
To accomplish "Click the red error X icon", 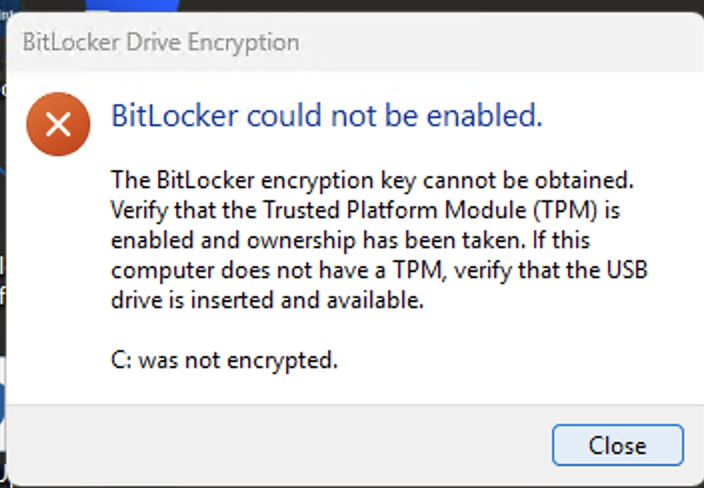I will click(x=58, y=124).
